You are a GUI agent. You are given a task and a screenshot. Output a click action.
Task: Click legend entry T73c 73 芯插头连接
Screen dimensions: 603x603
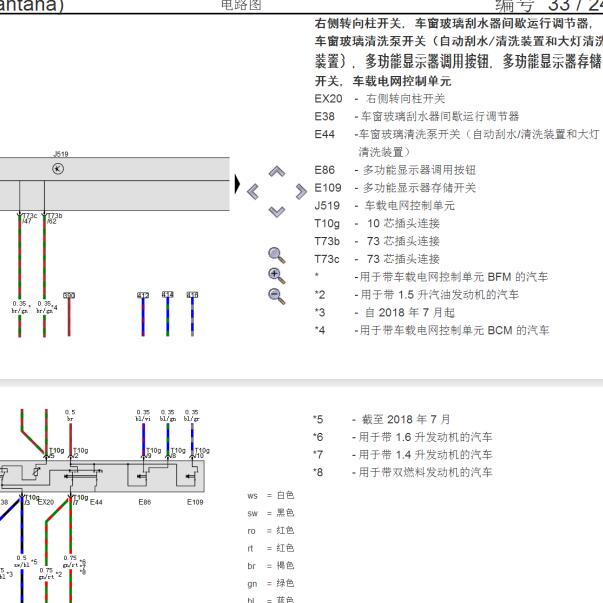coord(377,259)
